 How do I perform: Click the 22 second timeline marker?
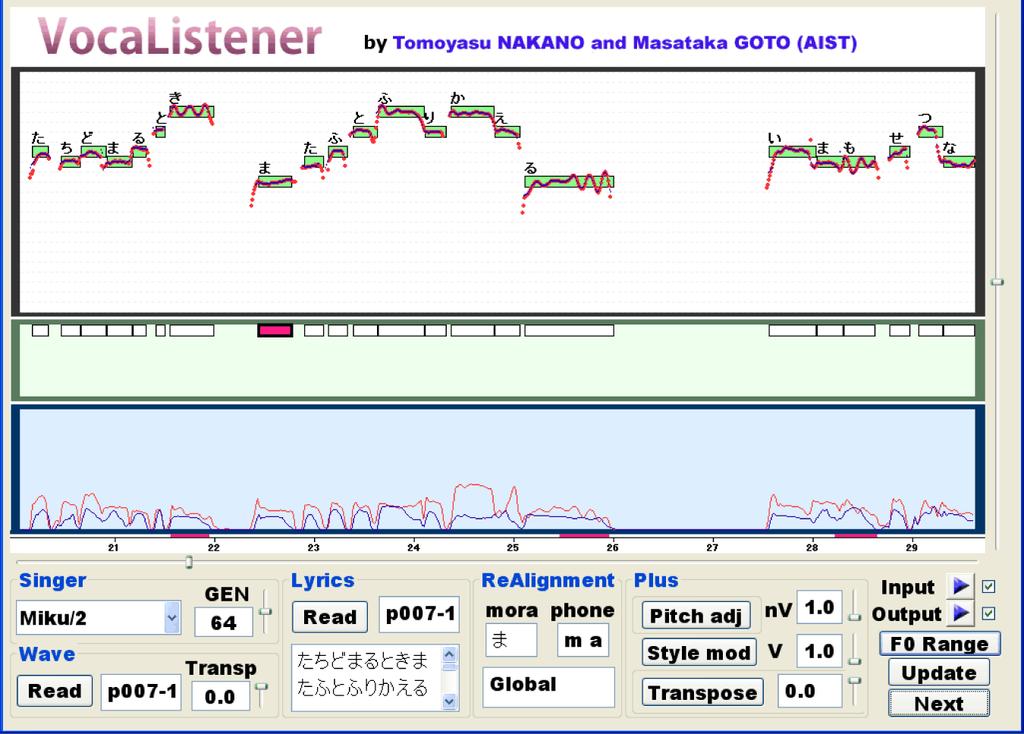coord(214,548)
